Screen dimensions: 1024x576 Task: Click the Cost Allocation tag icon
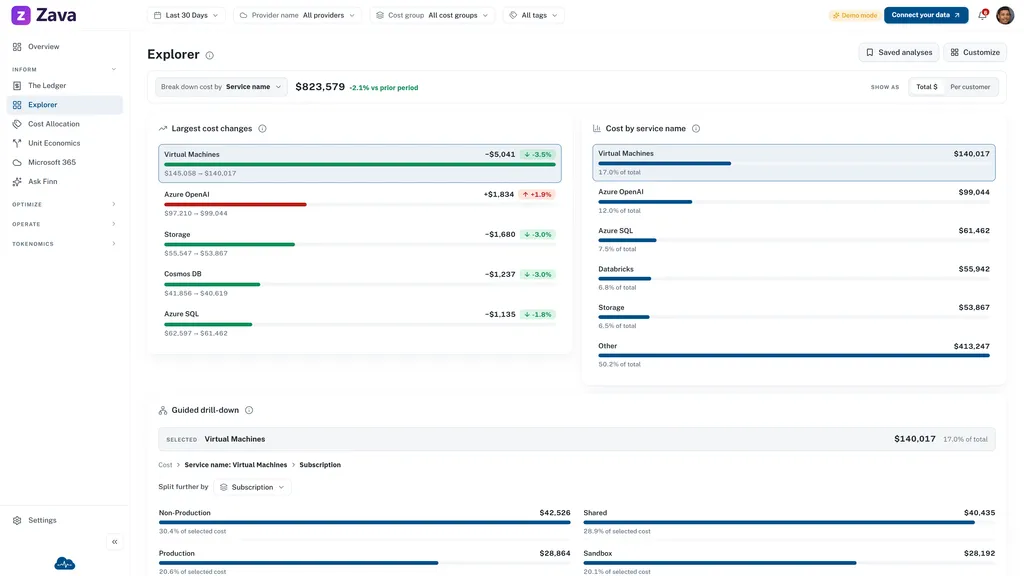[x=17, y=124]
